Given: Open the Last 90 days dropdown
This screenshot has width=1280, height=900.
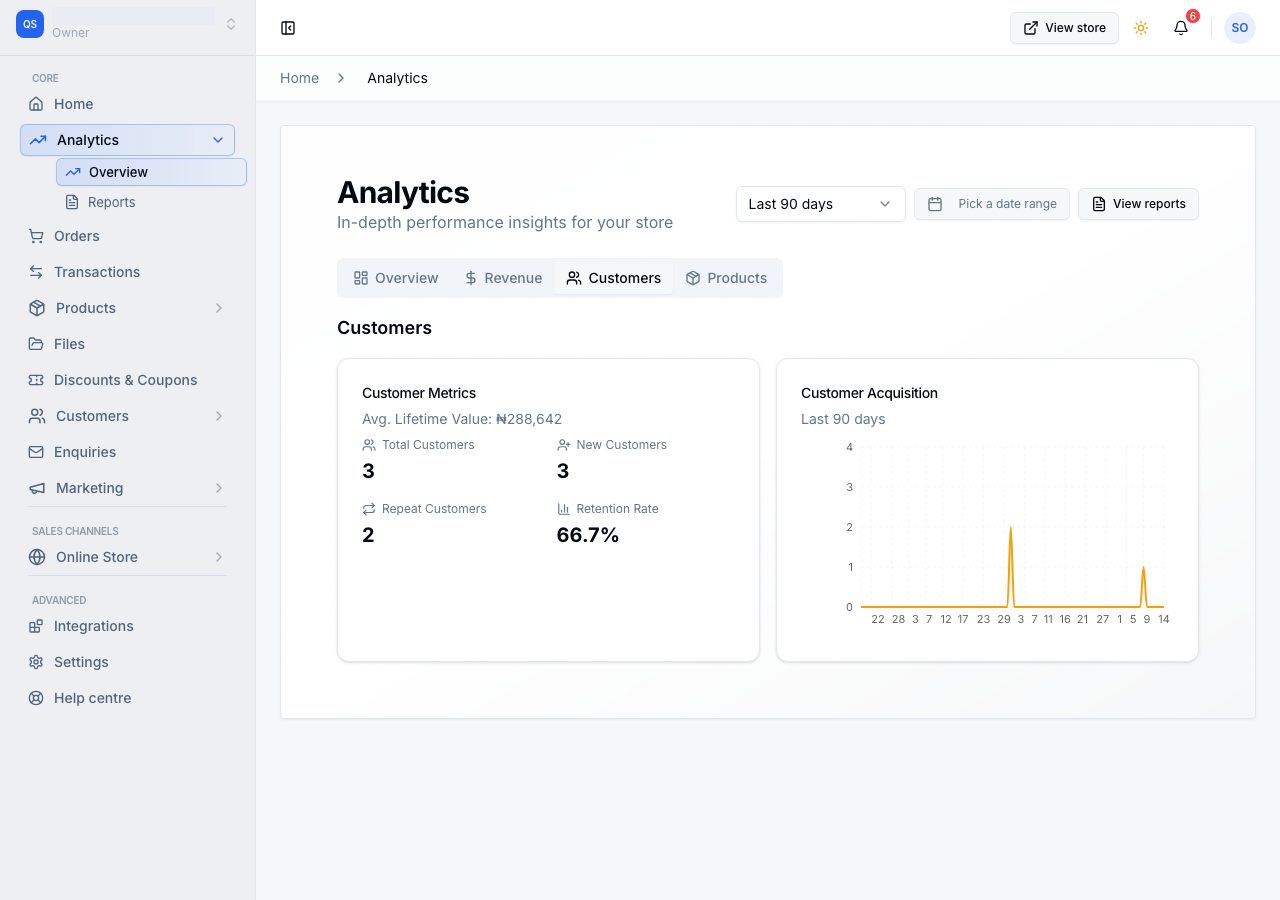Looking at the screenshot, I should pos(821,204).
